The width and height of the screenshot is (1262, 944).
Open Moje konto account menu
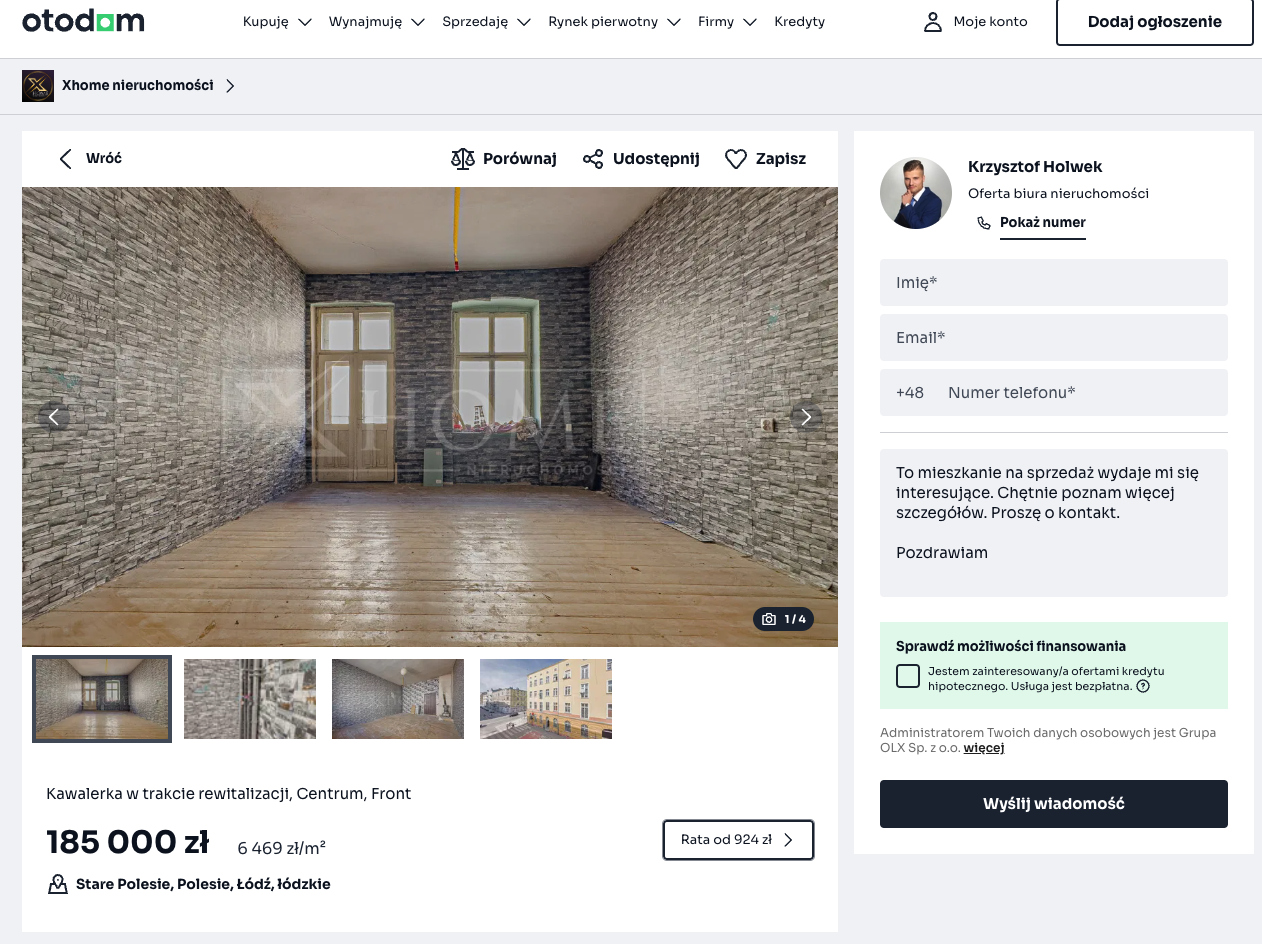point(975,22)
